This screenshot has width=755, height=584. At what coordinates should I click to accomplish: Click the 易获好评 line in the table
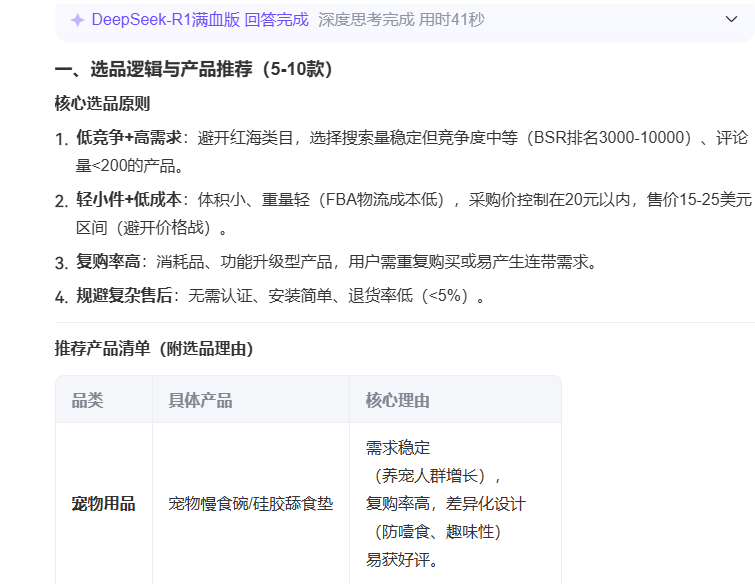pos(401,559)
